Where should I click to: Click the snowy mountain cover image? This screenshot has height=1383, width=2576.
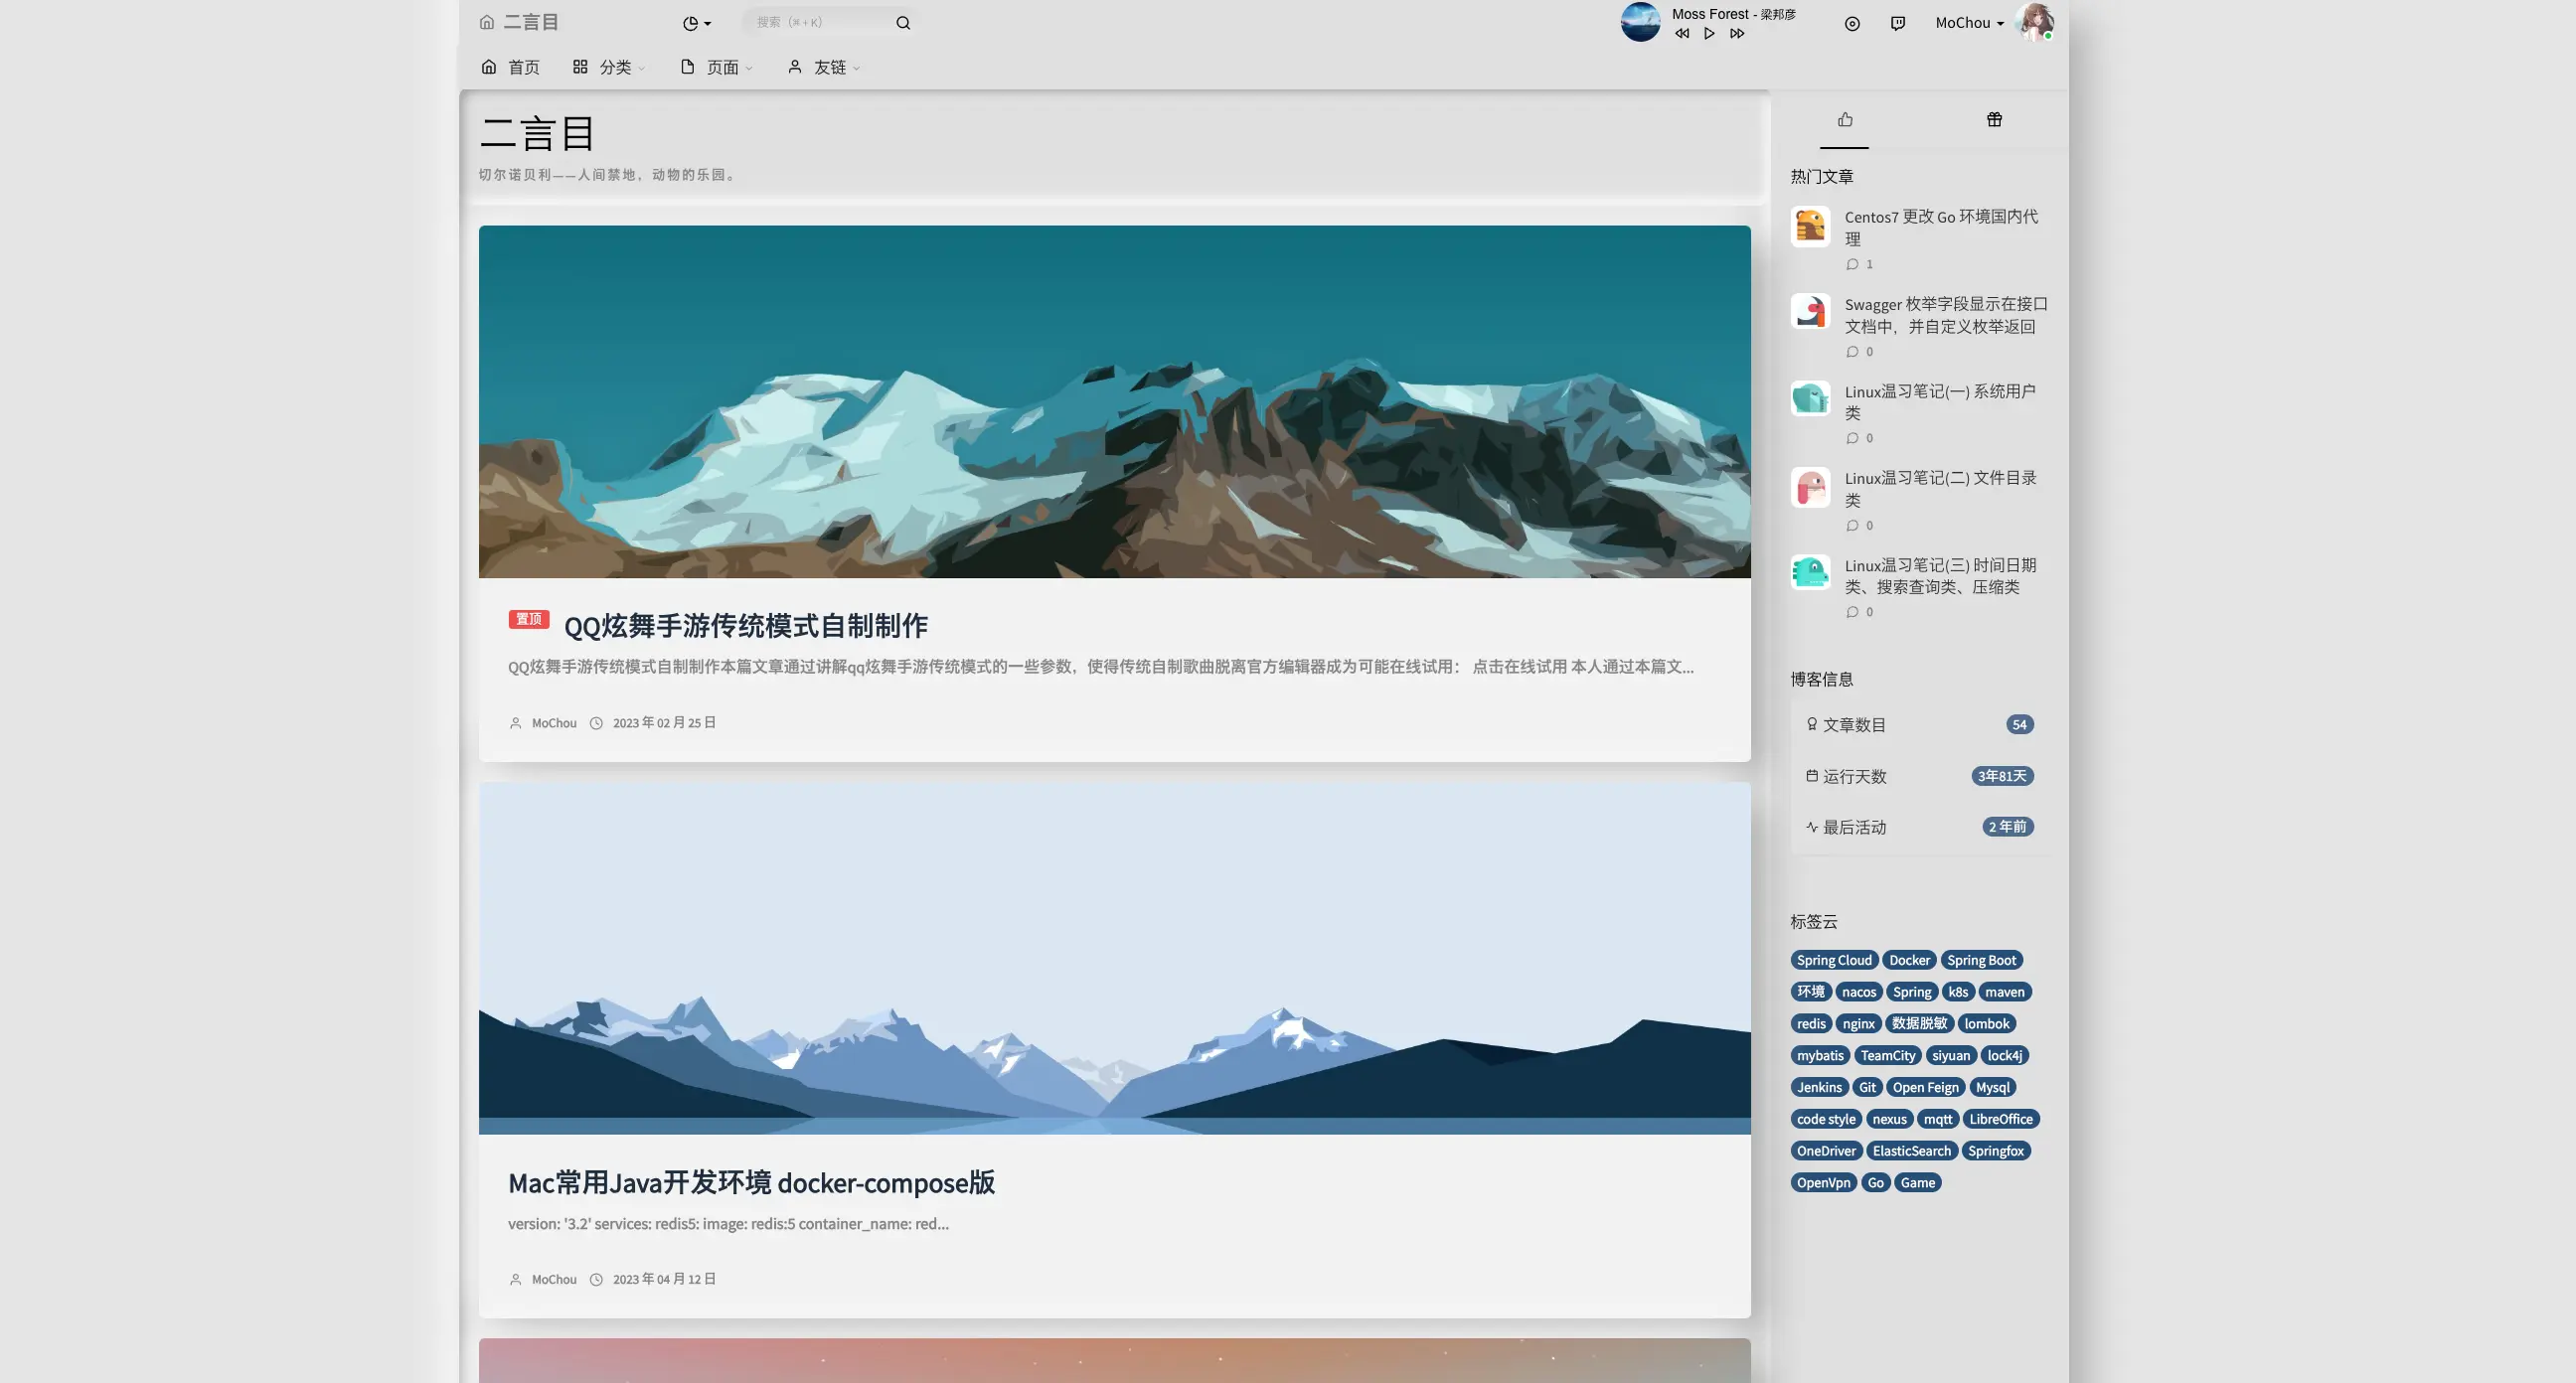(1114, 402)
